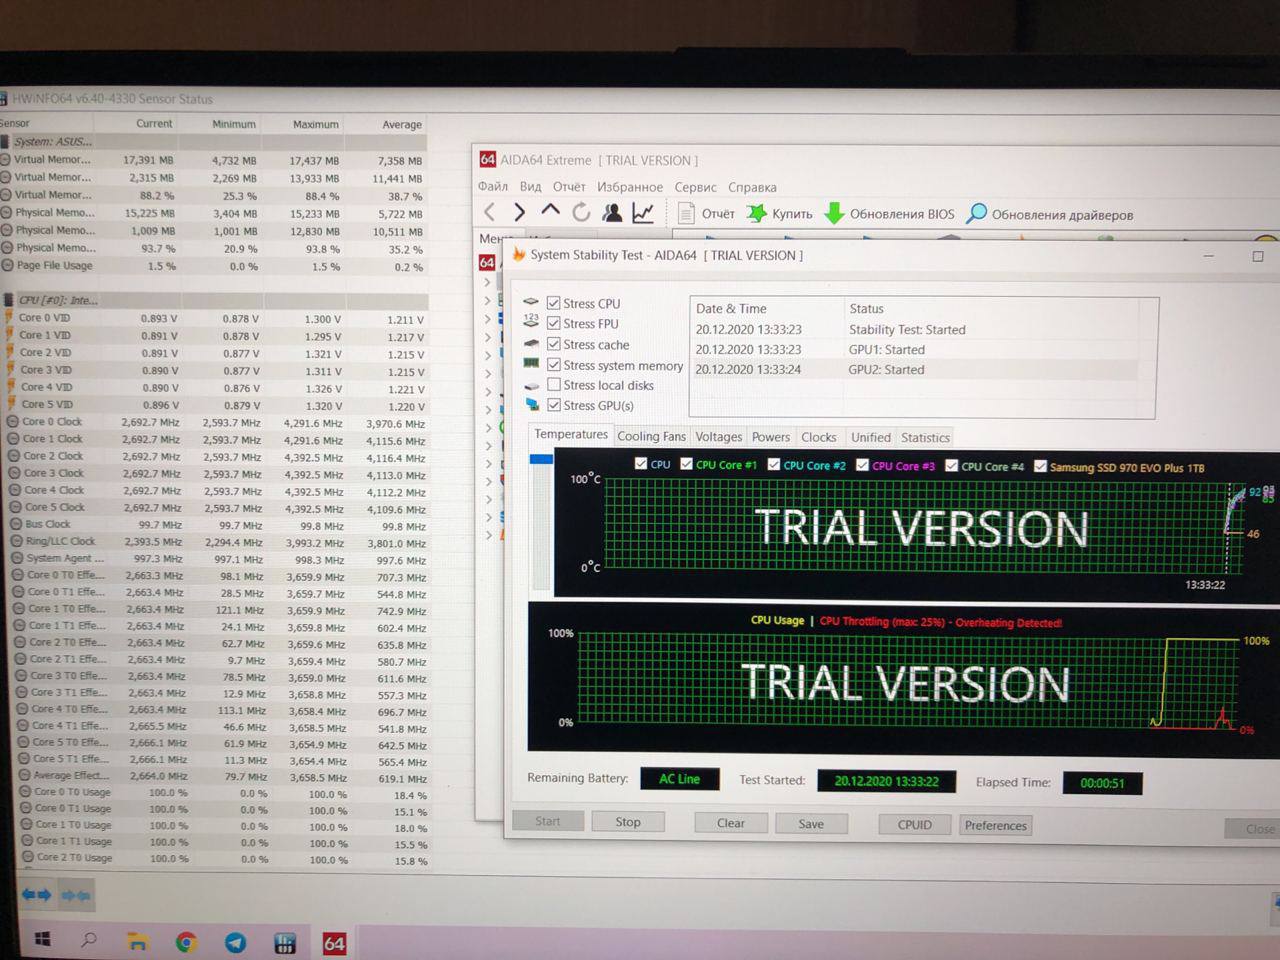This screenshot has width=1280, height=960.
Task: Click the Купить toolbar button
Action: click(780, 213)
